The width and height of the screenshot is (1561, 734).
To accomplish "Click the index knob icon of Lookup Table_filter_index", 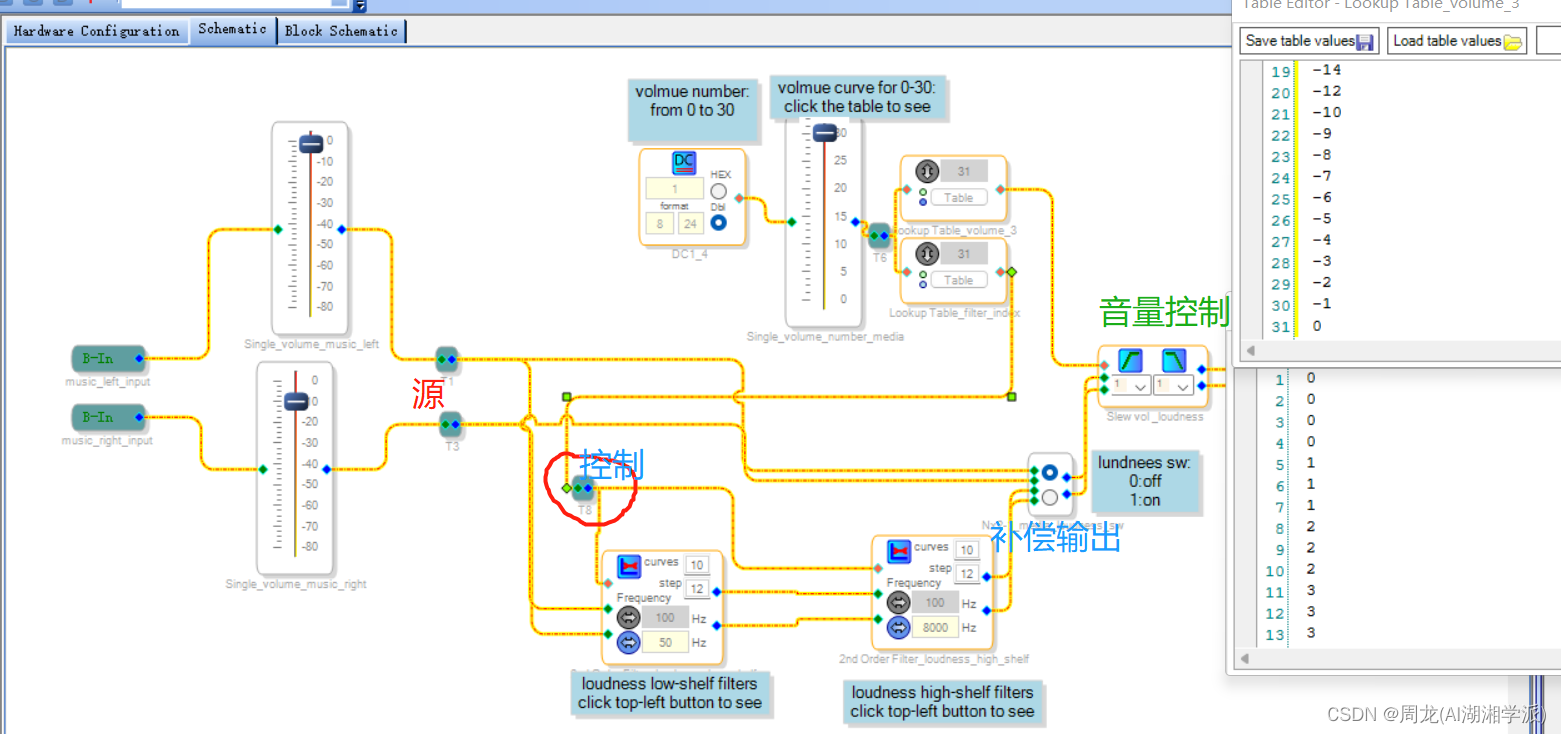I will coord(926,254).
